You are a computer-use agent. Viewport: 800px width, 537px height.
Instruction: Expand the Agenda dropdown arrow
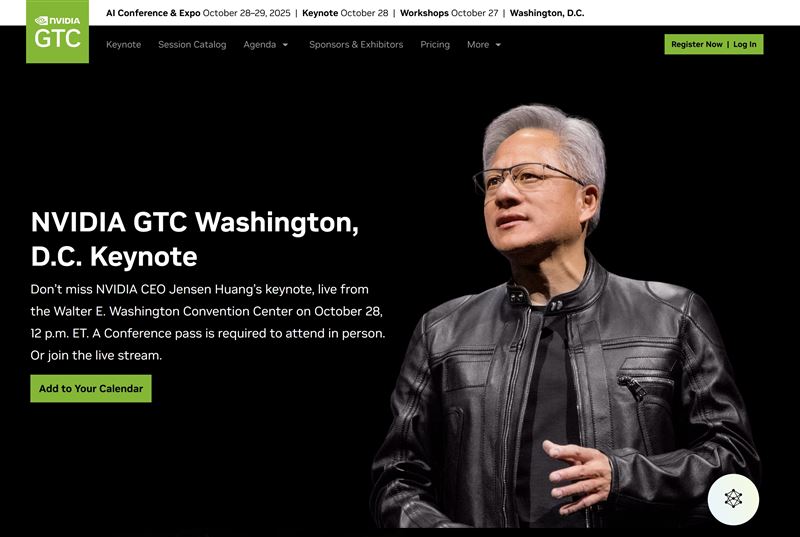click(x=285, y=45)
